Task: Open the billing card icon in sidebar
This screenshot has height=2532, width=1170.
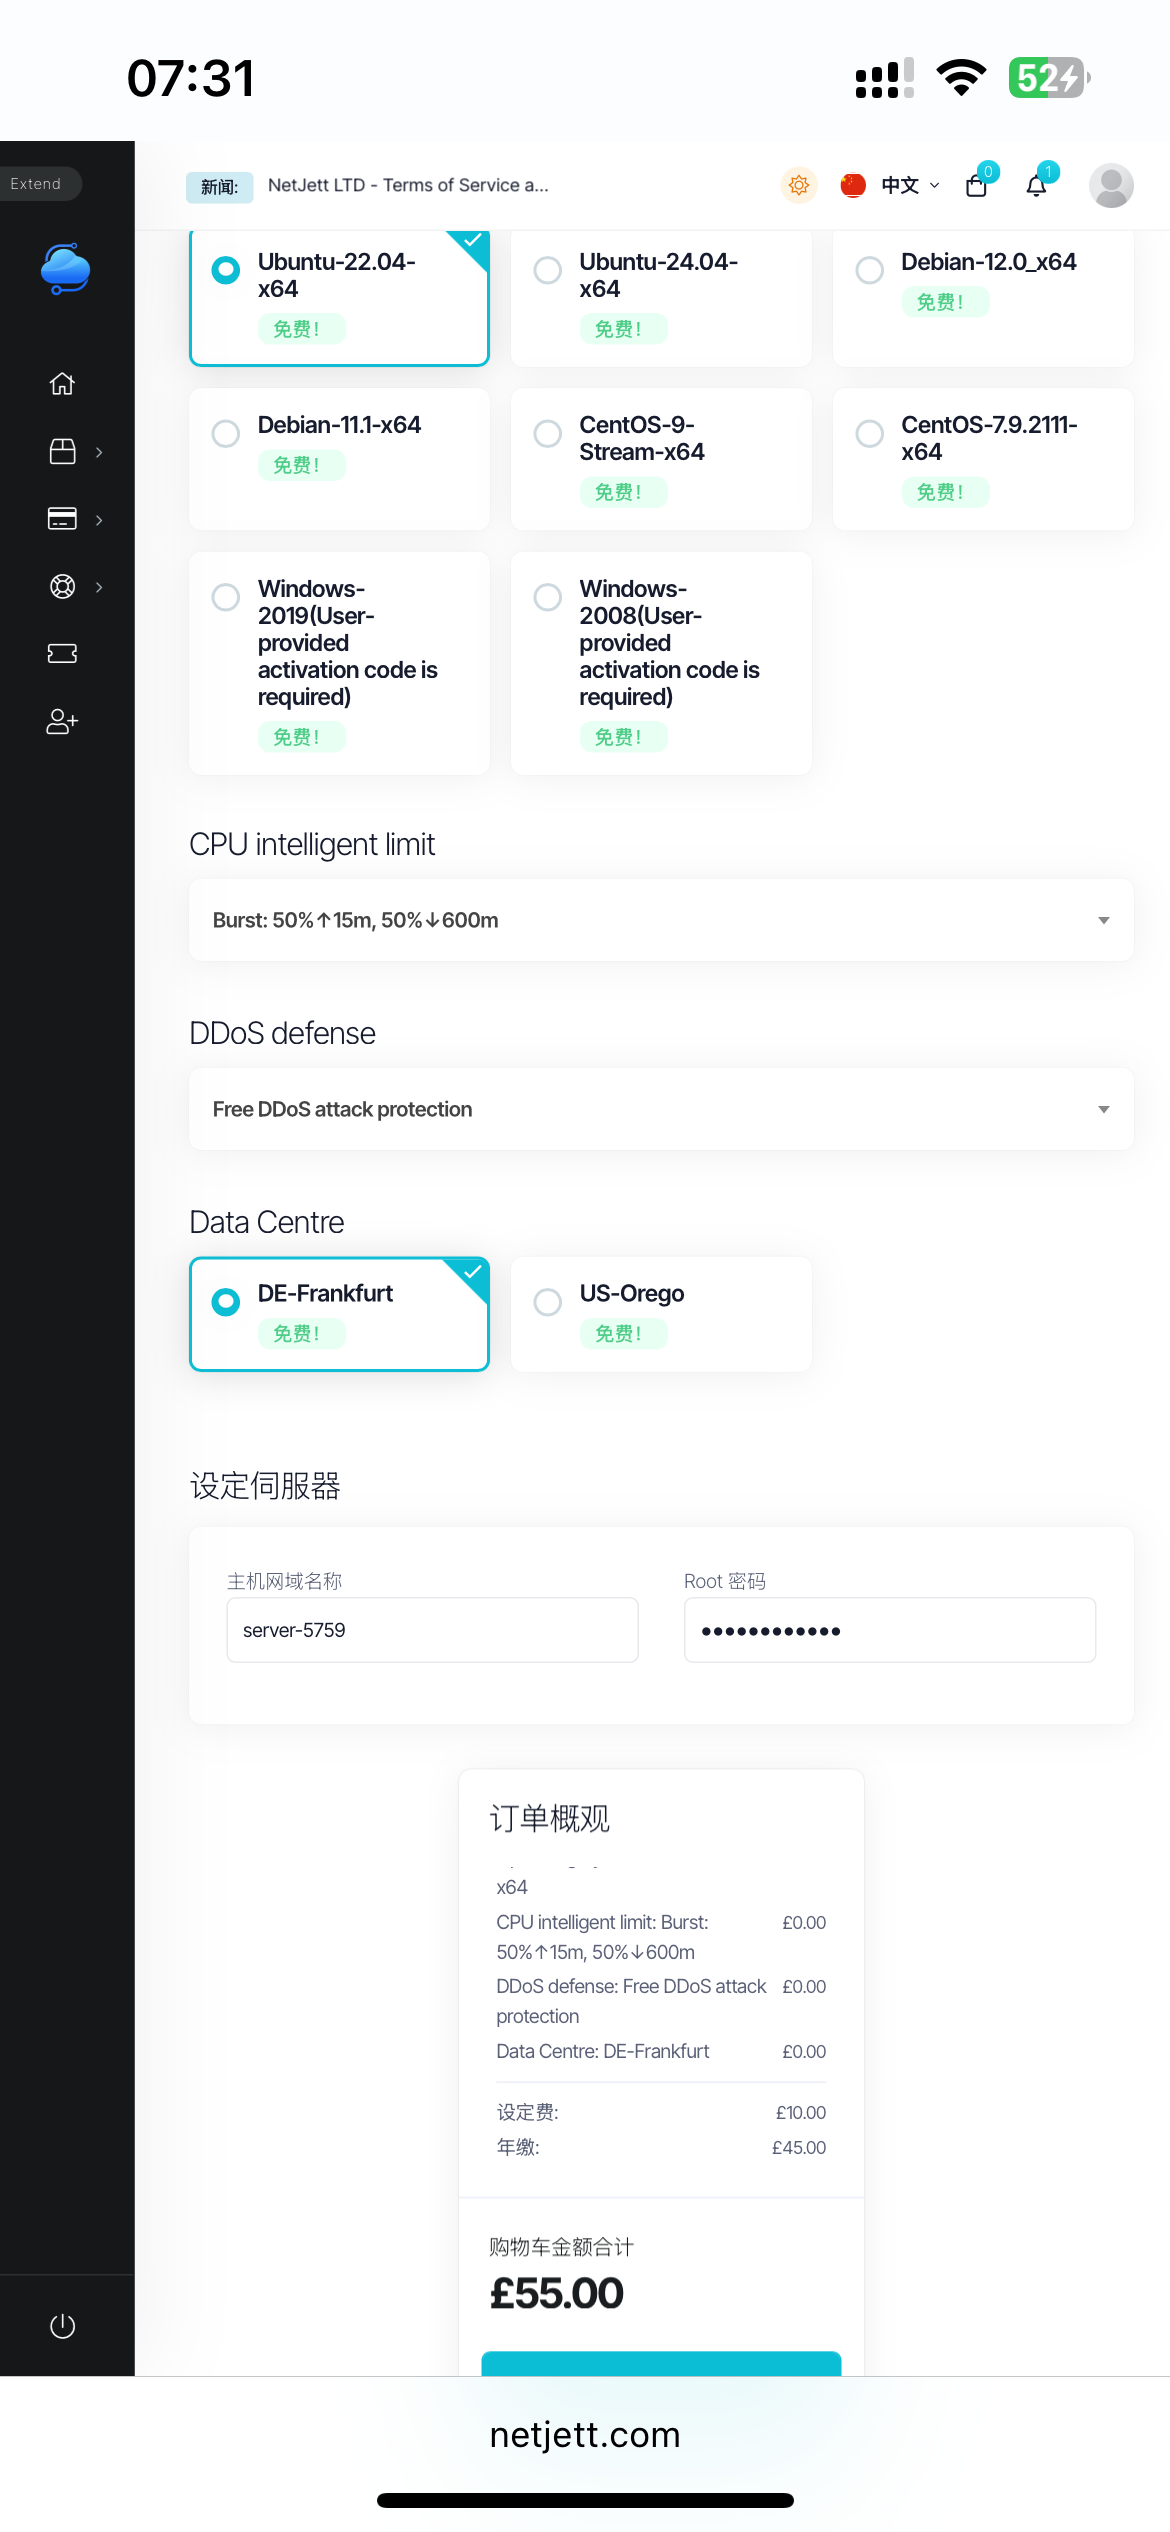Action: click(x=62, y=519)
